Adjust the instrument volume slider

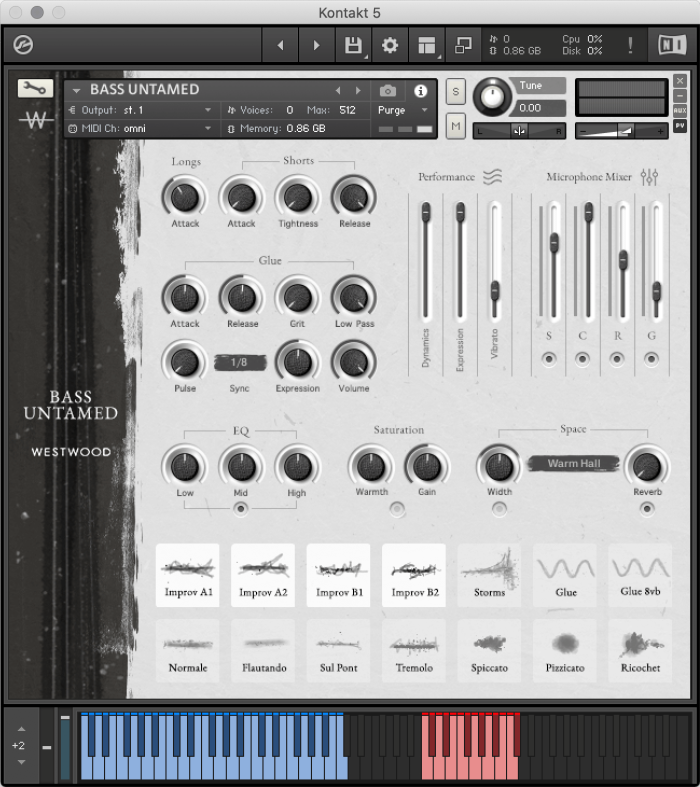[x=621, y=131]
